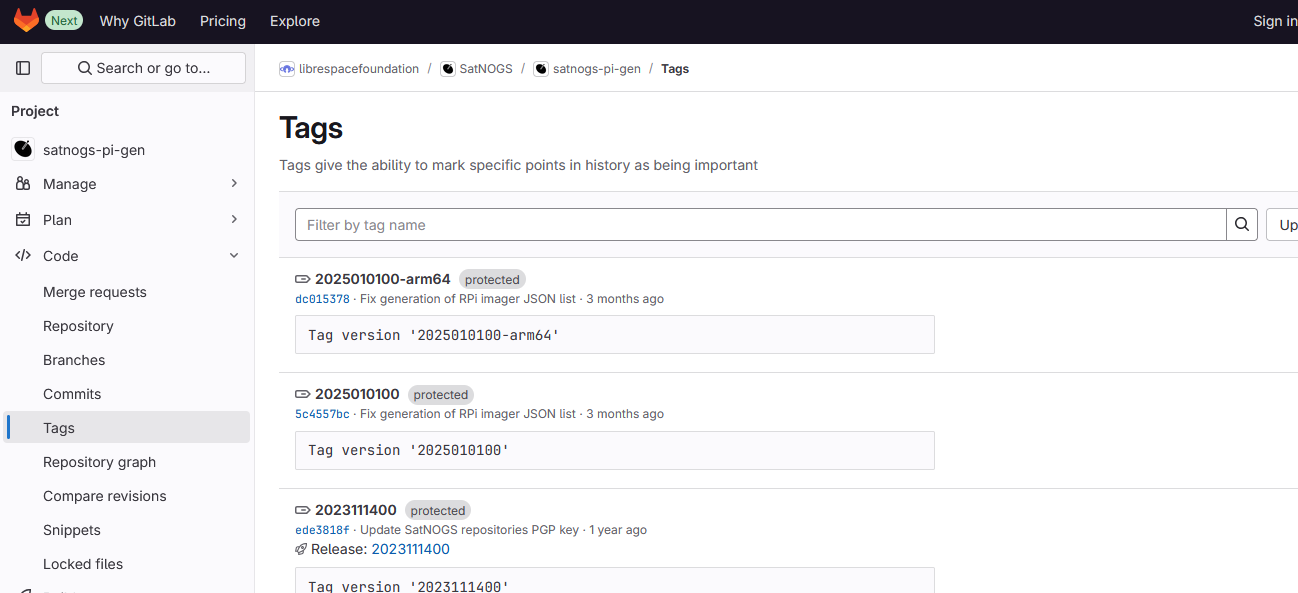Focus the Filter by tag name field

[x=761, y=225]
